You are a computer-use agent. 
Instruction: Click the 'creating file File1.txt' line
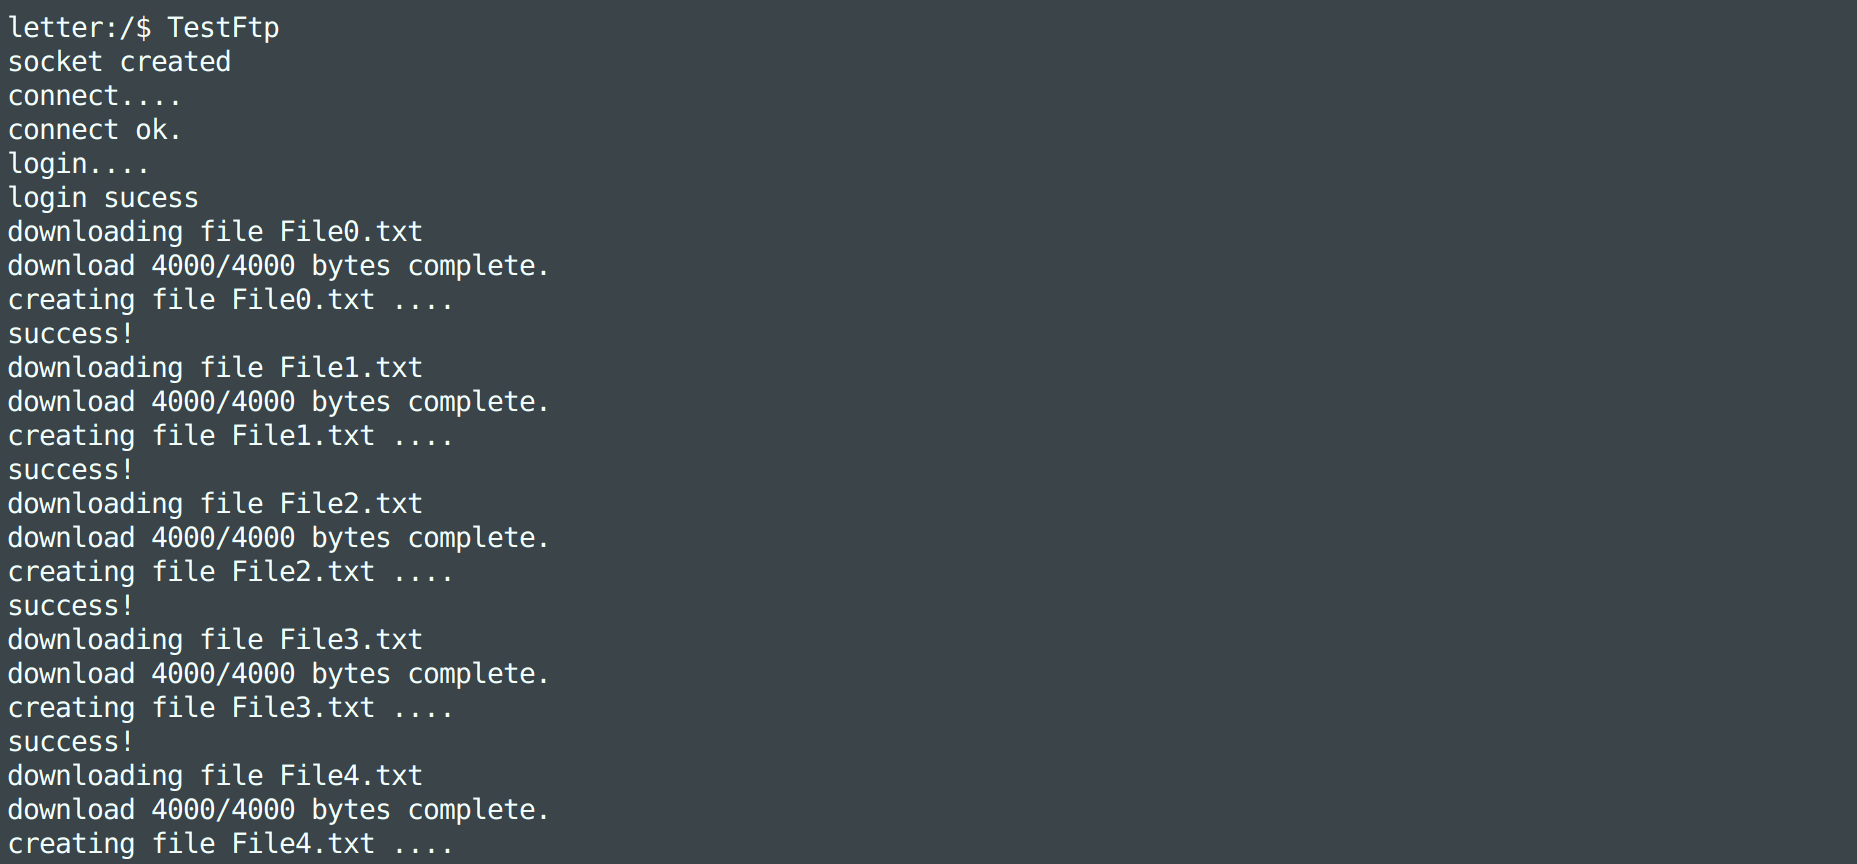tap(230, 436)
